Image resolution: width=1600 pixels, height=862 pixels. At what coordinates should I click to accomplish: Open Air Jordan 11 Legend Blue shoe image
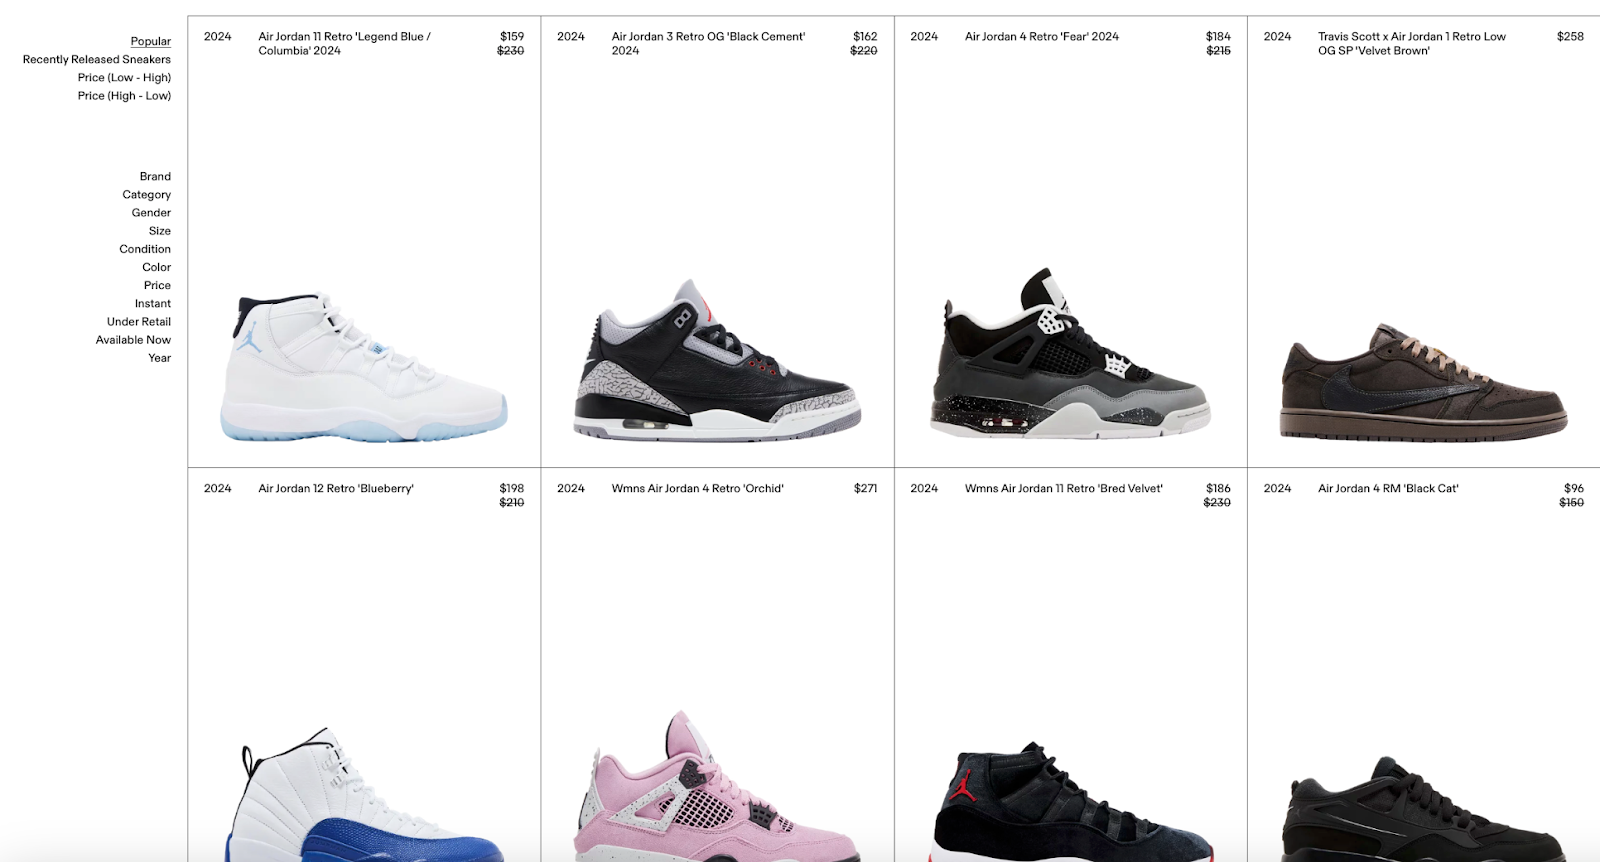[364, 368]
